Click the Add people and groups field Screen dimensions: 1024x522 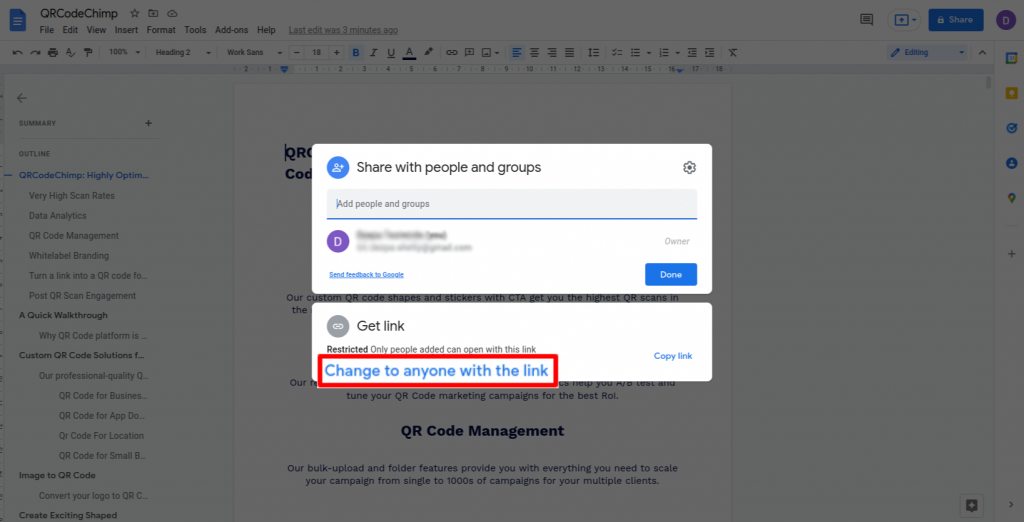click(x=511, y=204)
